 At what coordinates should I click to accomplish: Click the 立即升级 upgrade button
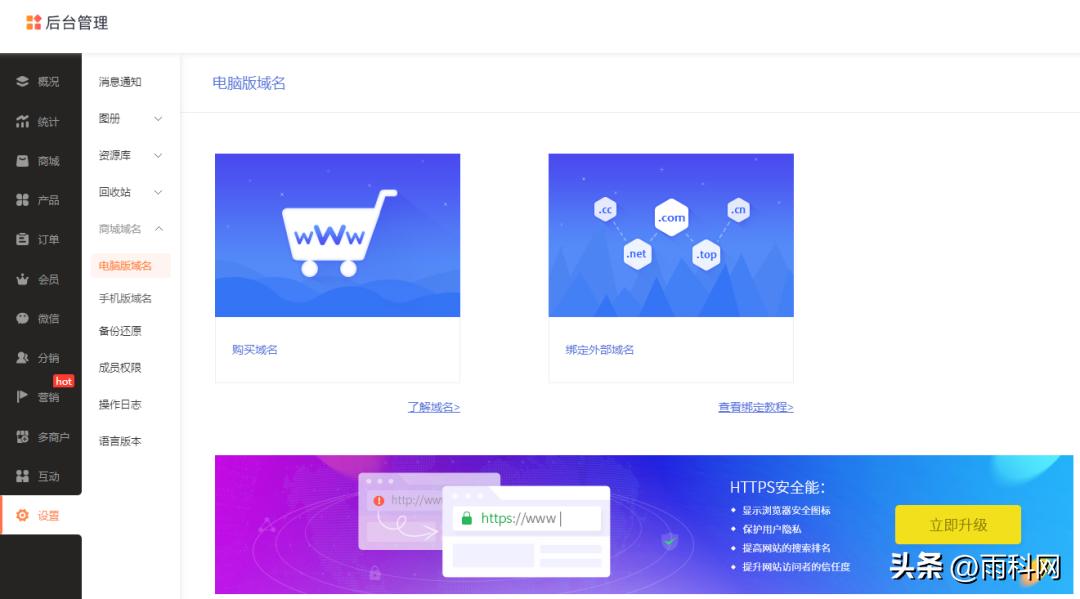coord(959,524)
